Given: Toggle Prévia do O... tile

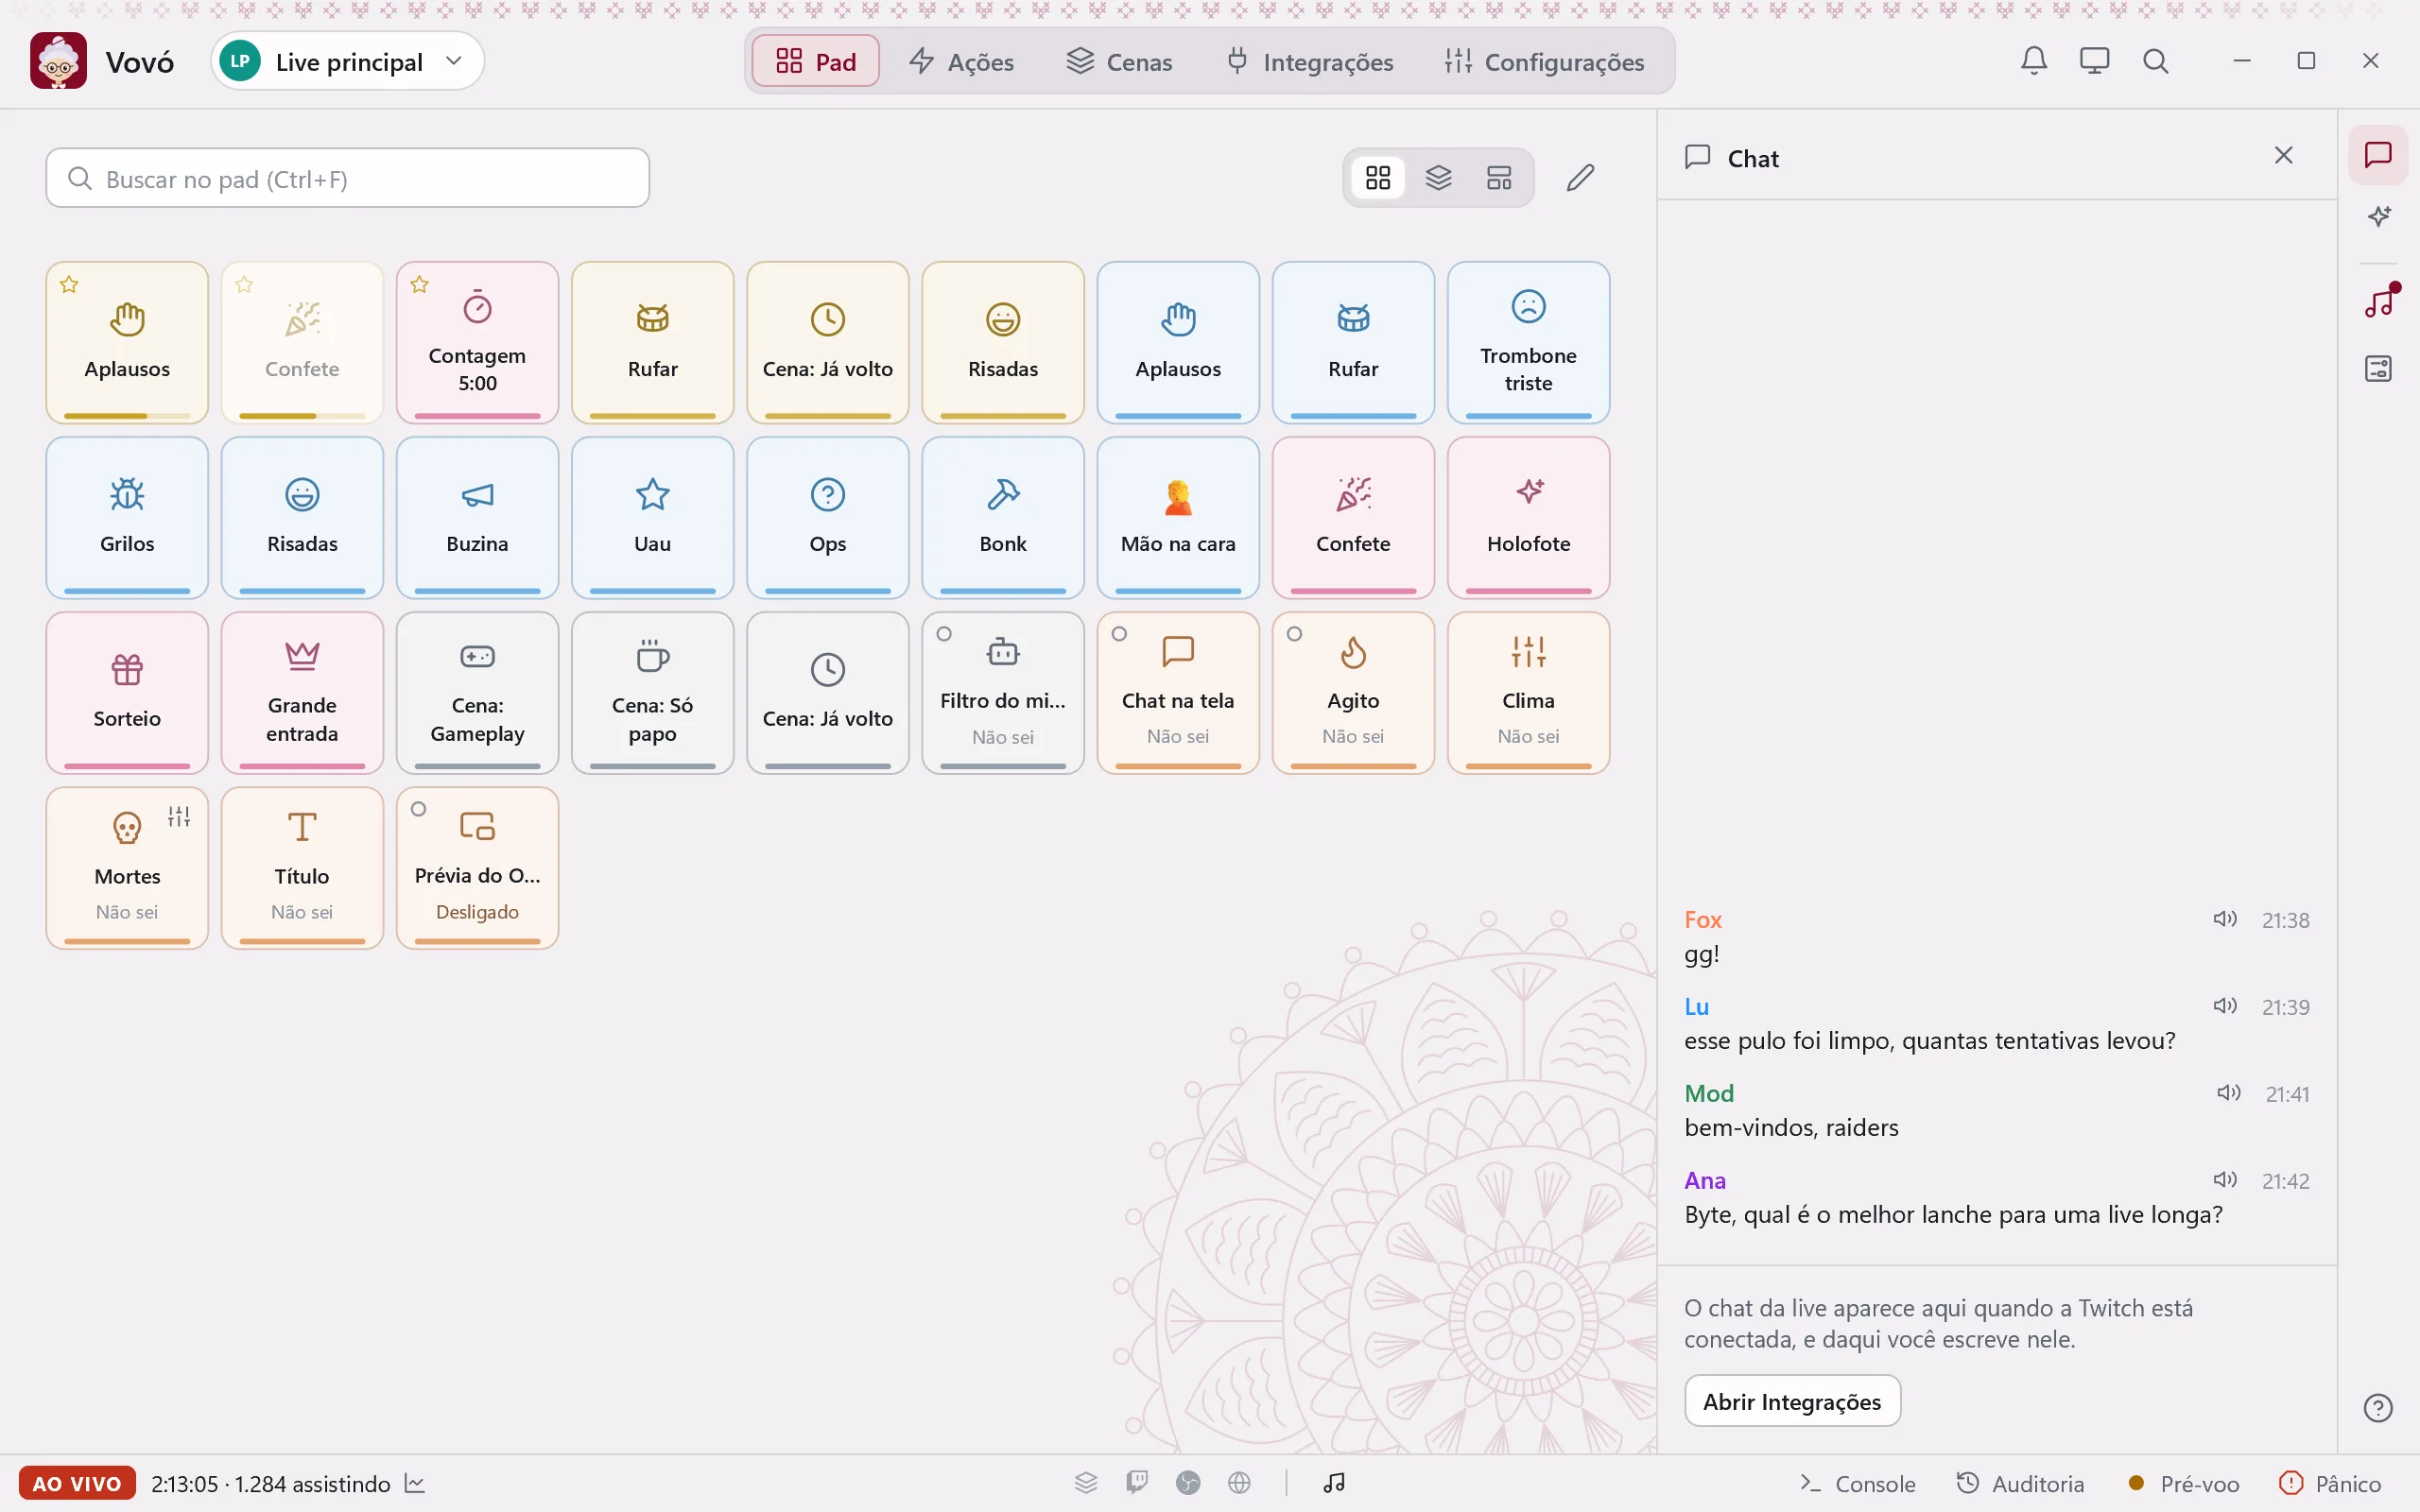Looking at the screenshot, I should [x=477, y=868].
